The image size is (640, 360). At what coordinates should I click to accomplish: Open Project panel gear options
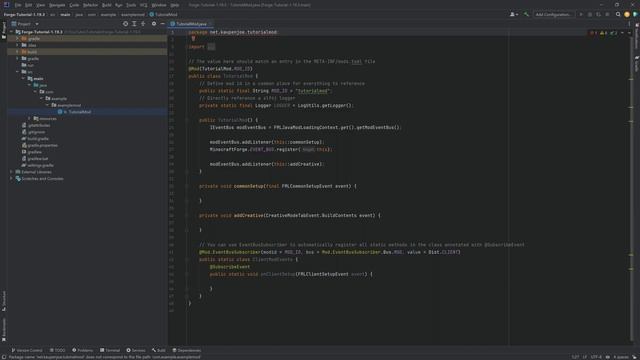[x=154, y=24]
